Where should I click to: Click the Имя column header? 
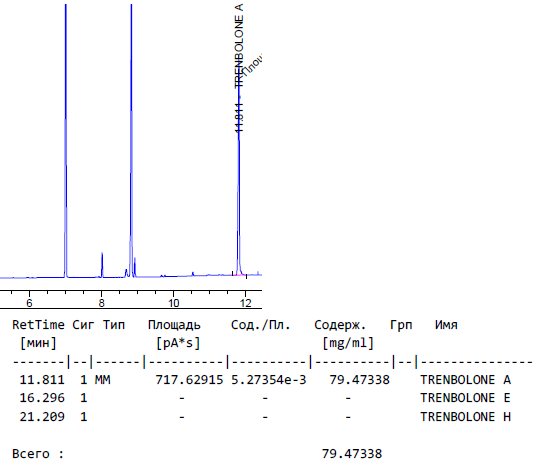point(446,325)
